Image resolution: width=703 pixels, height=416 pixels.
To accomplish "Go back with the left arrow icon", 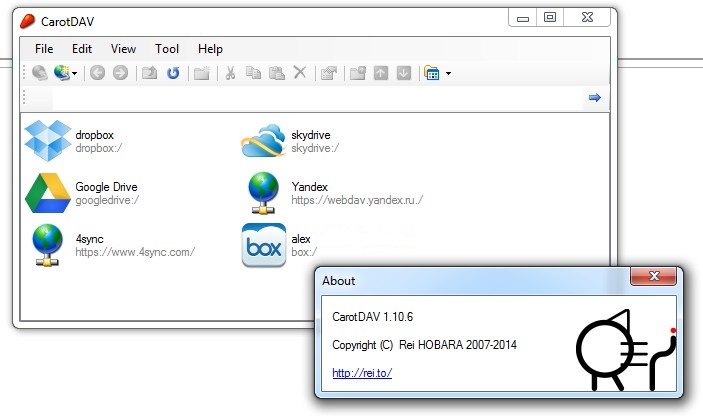I will (97, 73).
